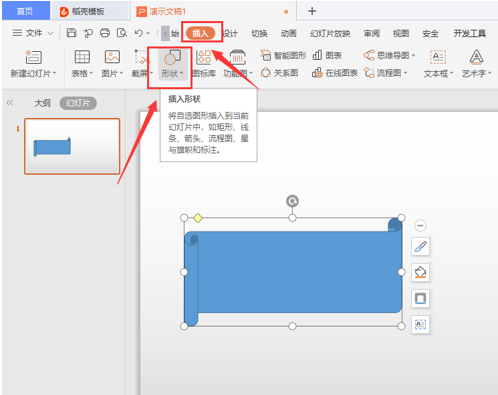Expand the 新建幻灯片 dropdown arrow
The height and width of the screenshot is (395, 498).
tap(55, 73)
